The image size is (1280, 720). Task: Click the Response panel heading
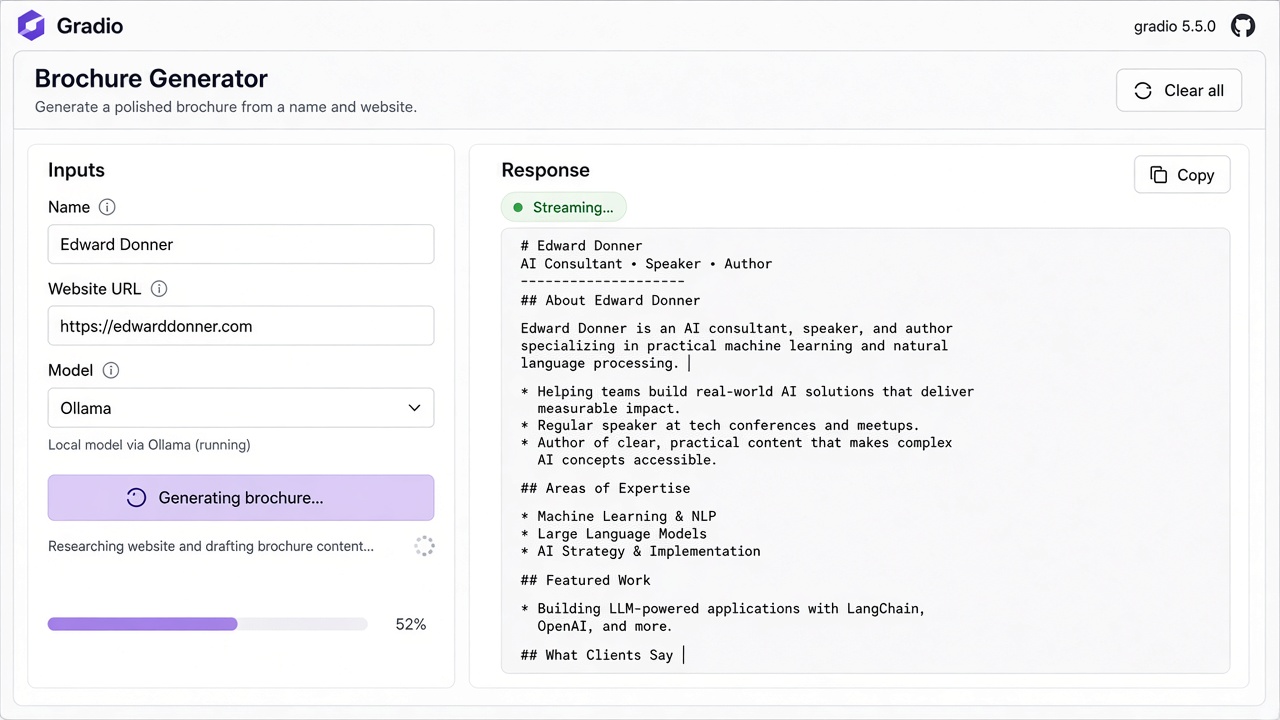546,170
